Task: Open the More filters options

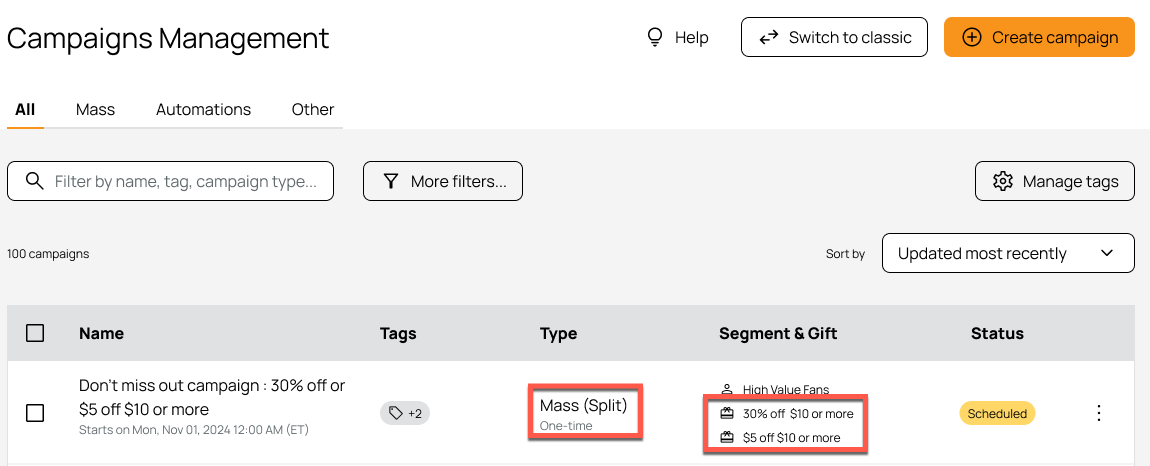Action: 443,181
